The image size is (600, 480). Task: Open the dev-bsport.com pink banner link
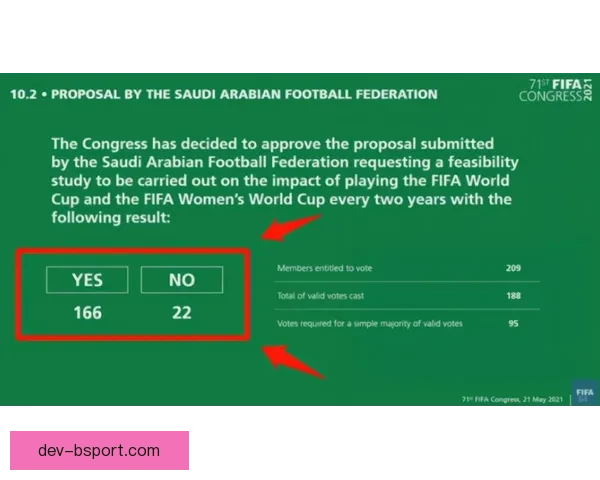coord(99,450)
